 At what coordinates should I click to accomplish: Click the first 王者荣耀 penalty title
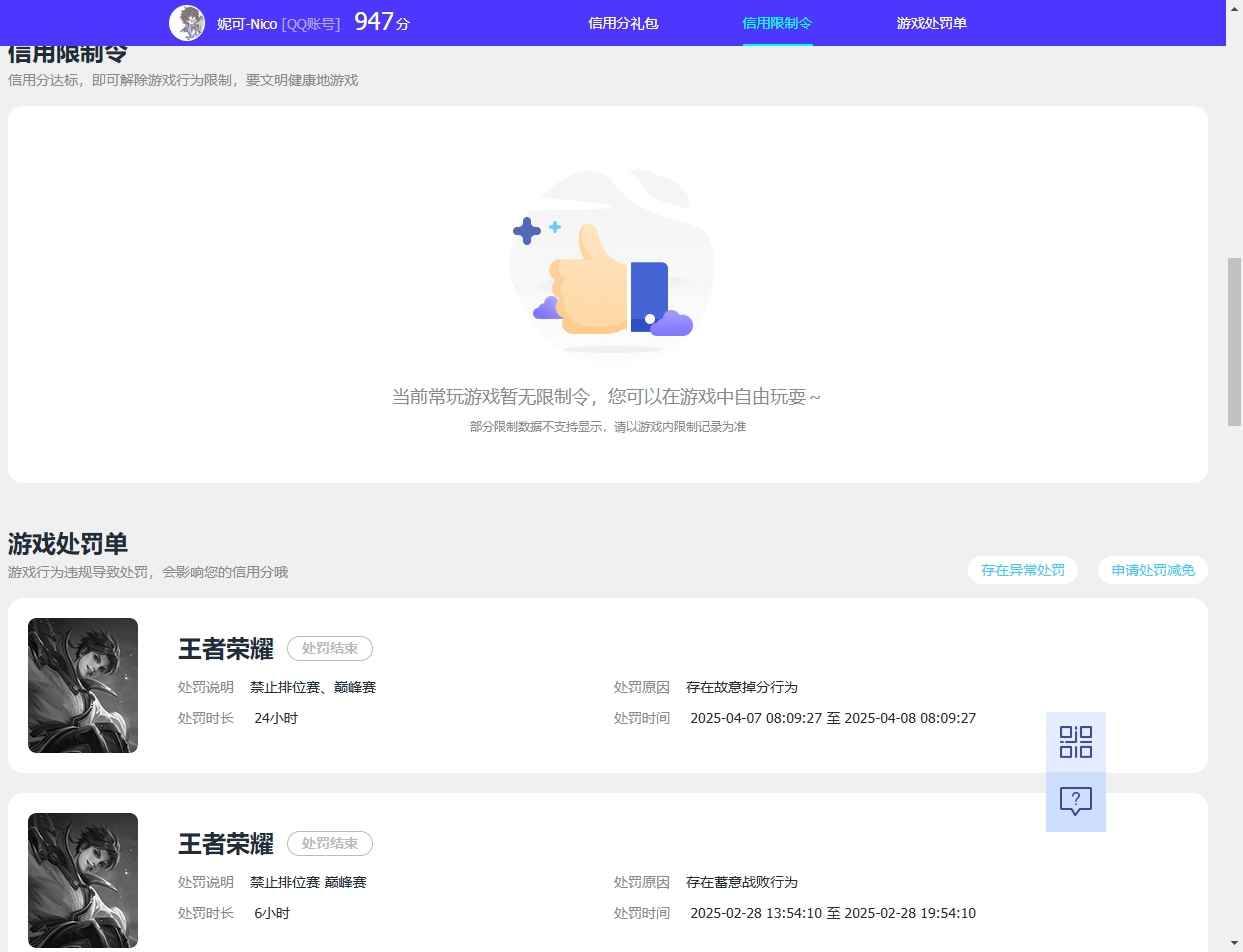[x=226, y=649]
